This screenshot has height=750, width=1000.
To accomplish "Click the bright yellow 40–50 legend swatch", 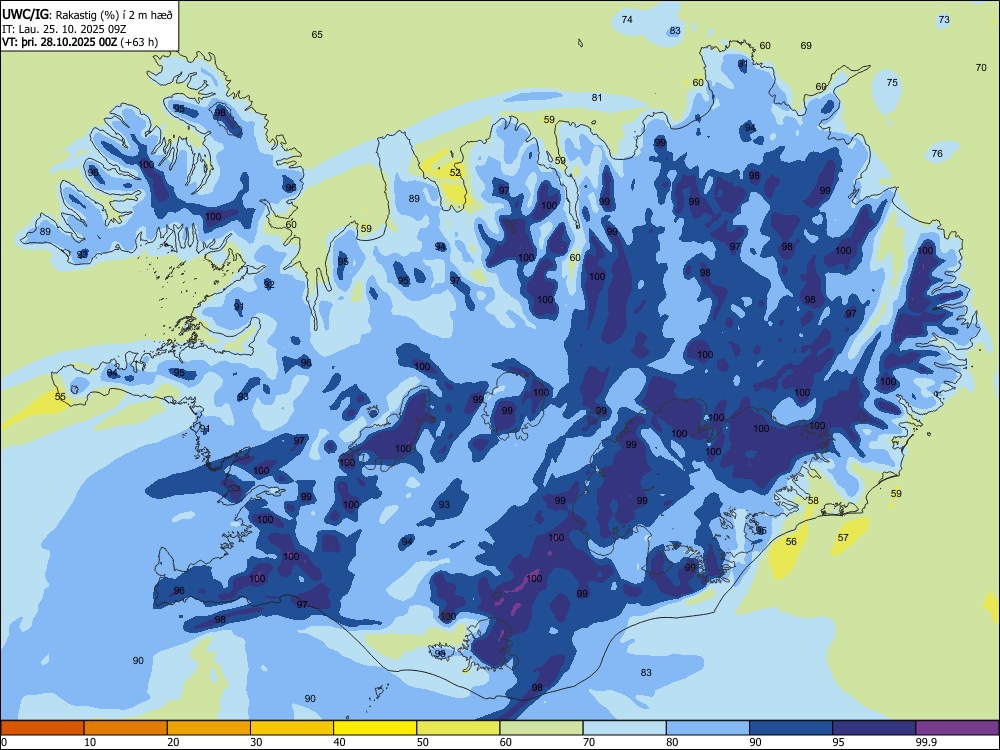I will [x=375, y=728].
